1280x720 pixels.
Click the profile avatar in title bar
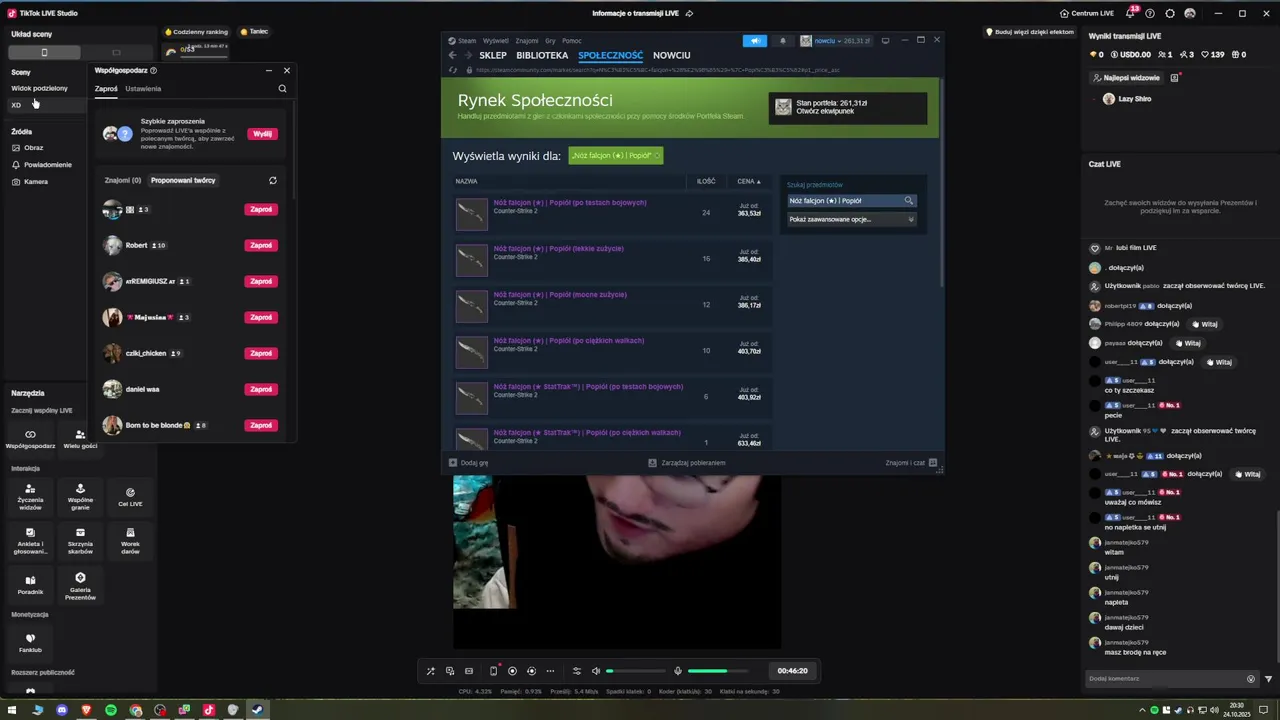point(1190,13)
